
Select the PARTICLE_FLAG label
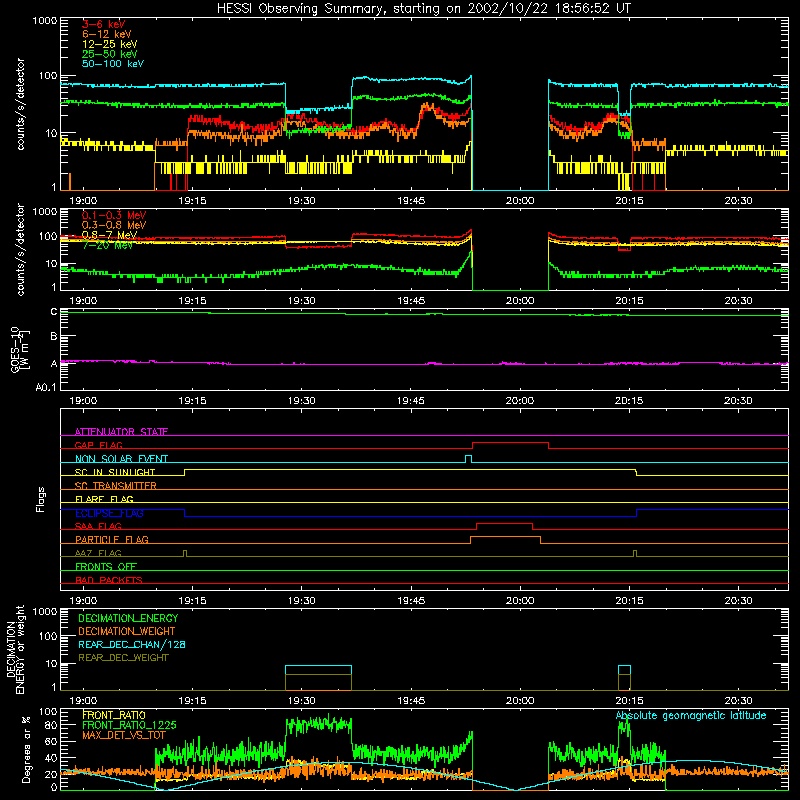[112, 540]
